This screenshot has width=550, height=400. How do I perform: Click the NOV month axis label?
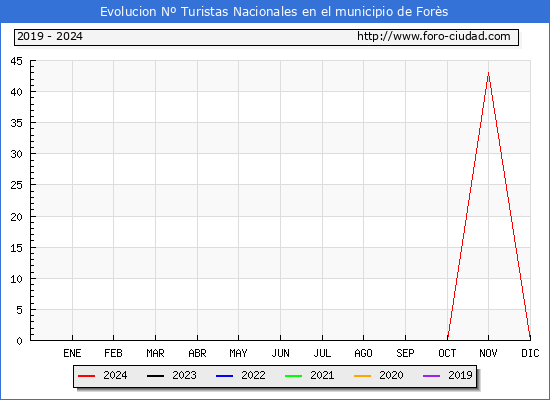[x=488, y=353]
